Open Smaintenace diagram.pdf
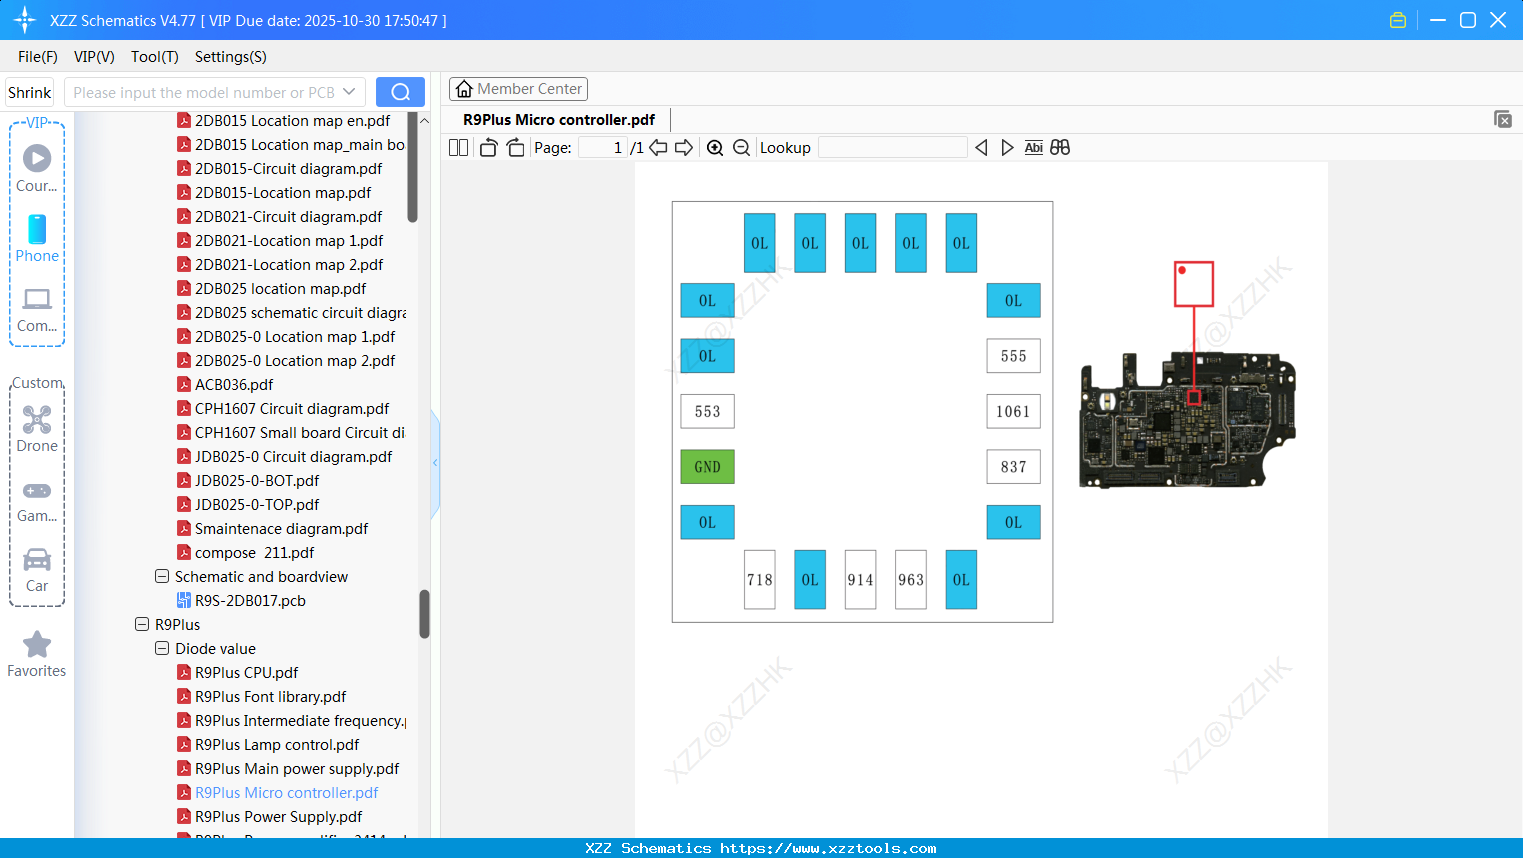The image size is (1523, 858). click(x=281, y=529)
